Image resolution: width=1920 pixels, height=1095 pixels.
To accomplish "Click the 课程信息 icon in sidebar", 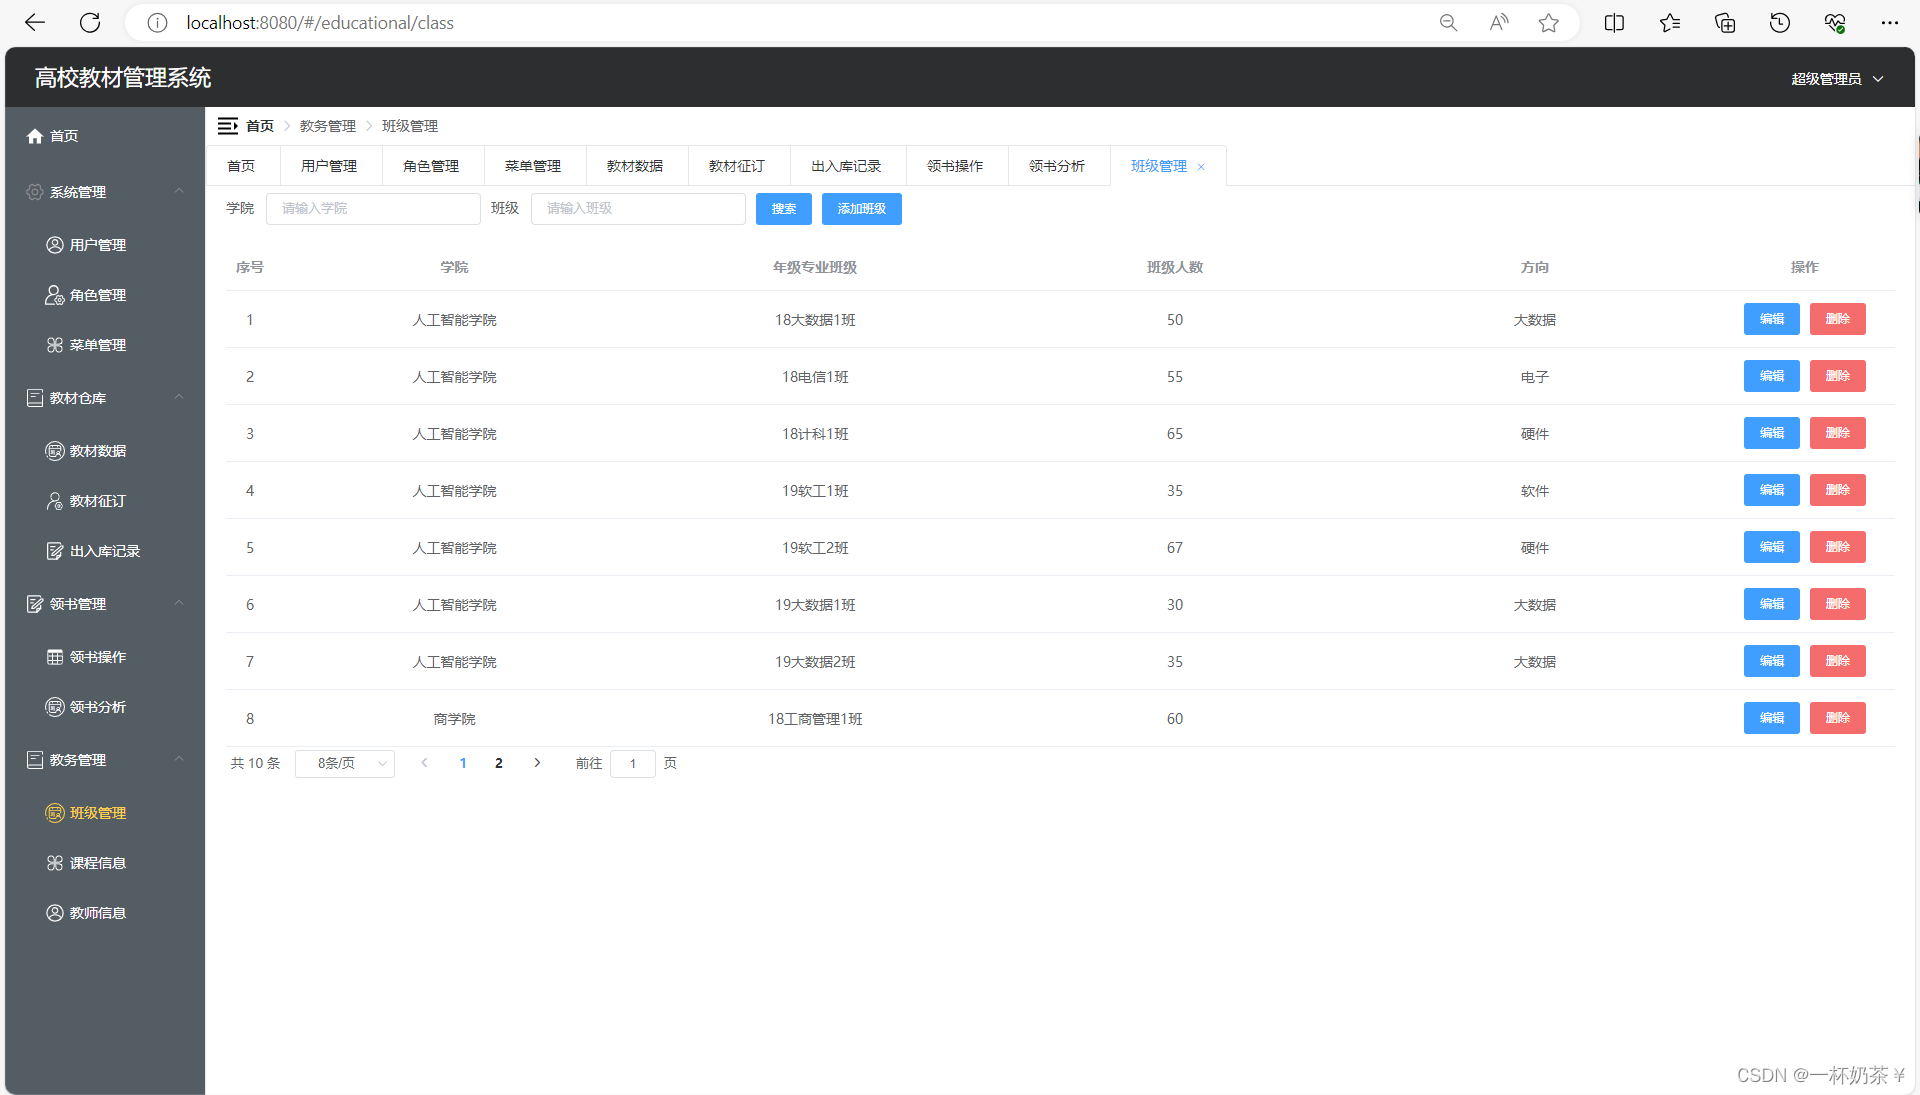I will coord(55,863).
